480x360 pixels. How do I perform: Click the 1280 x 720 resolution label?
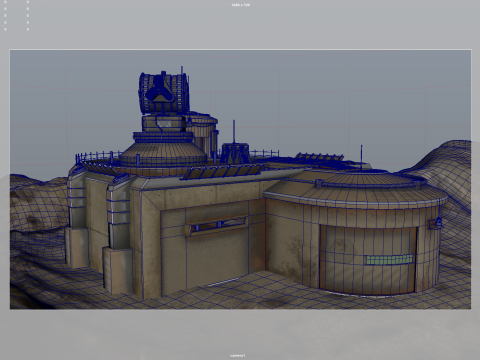tap(240, 5)
